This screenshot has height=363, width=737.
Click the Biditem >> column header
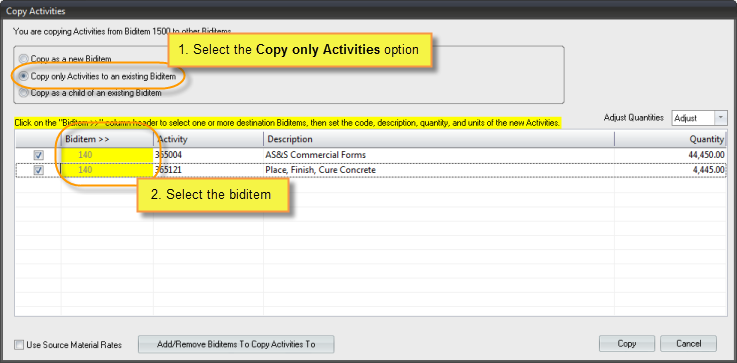107,139
